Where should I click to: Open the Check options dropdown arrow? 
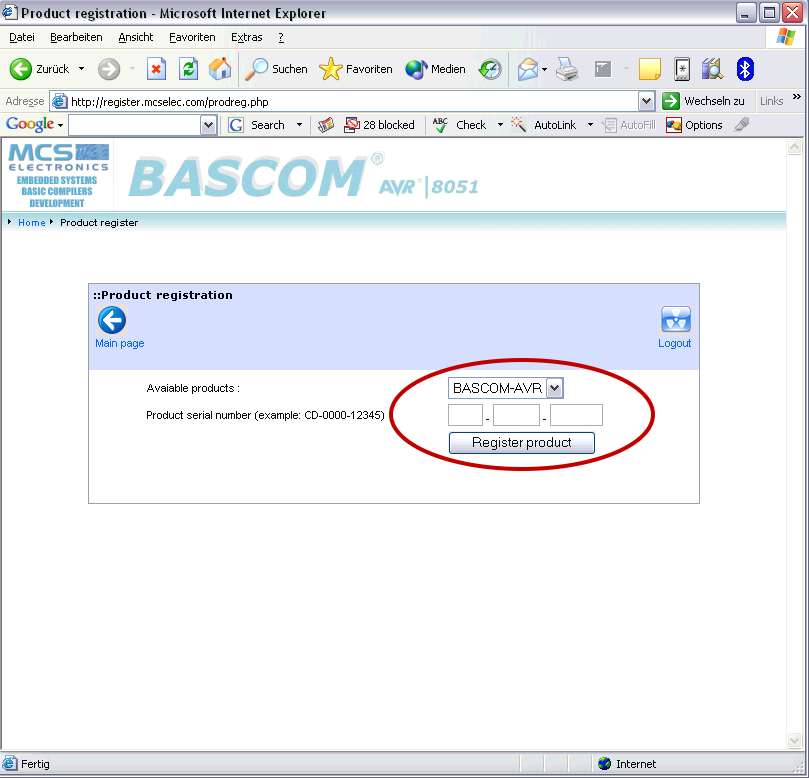pyautogui.click(x=500, y=125)
